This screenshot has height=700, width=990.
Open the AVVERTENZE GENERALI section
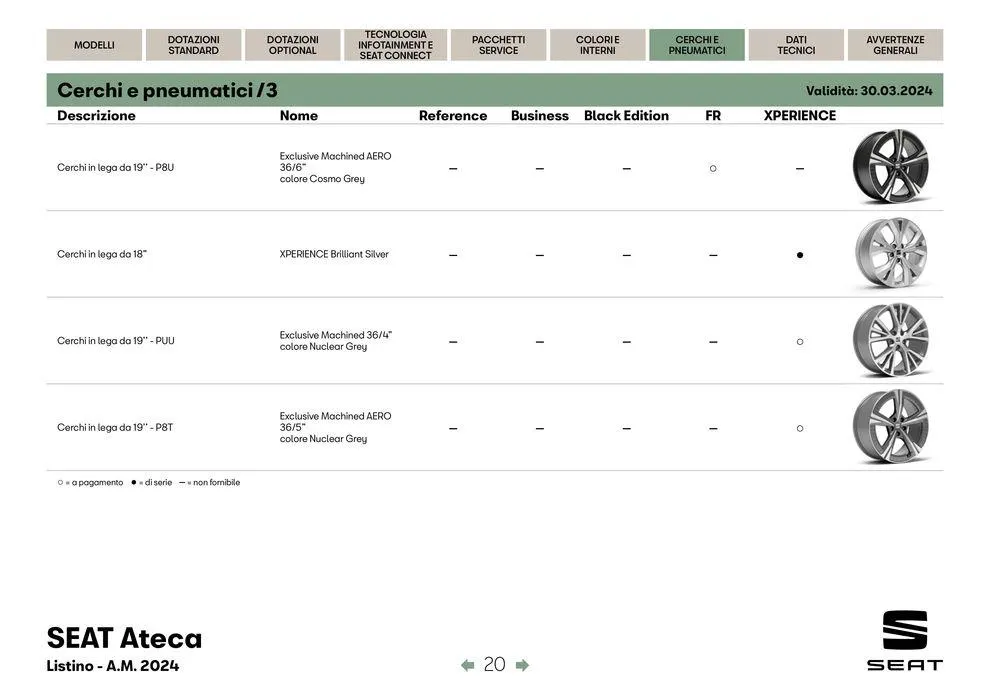(x=895, y=44)
